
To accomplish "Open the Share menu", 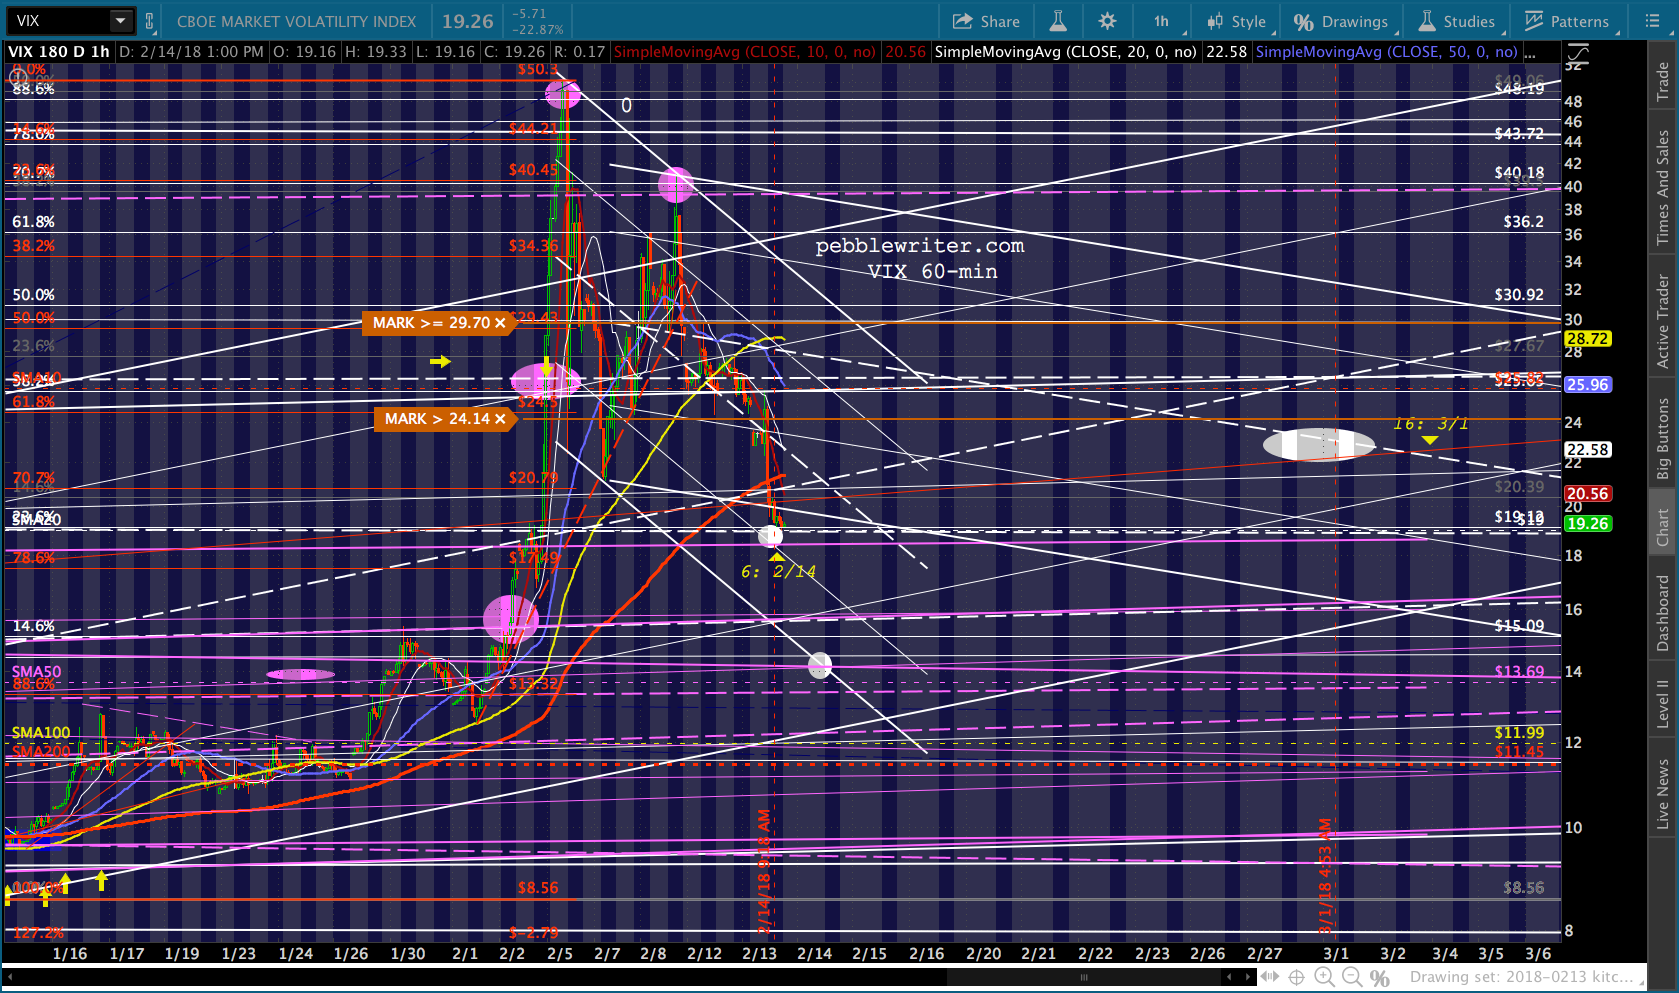I will [986, 21].
